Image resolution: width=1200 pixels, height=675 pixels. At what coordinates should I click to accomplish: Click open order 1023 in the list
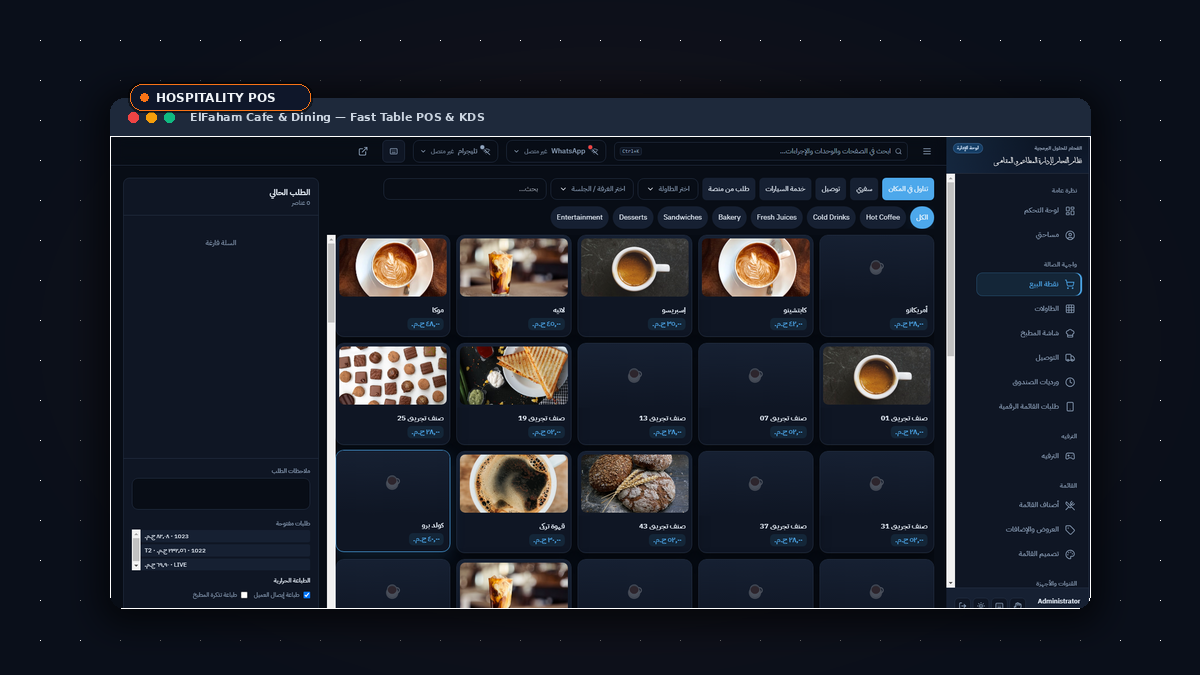226,536
